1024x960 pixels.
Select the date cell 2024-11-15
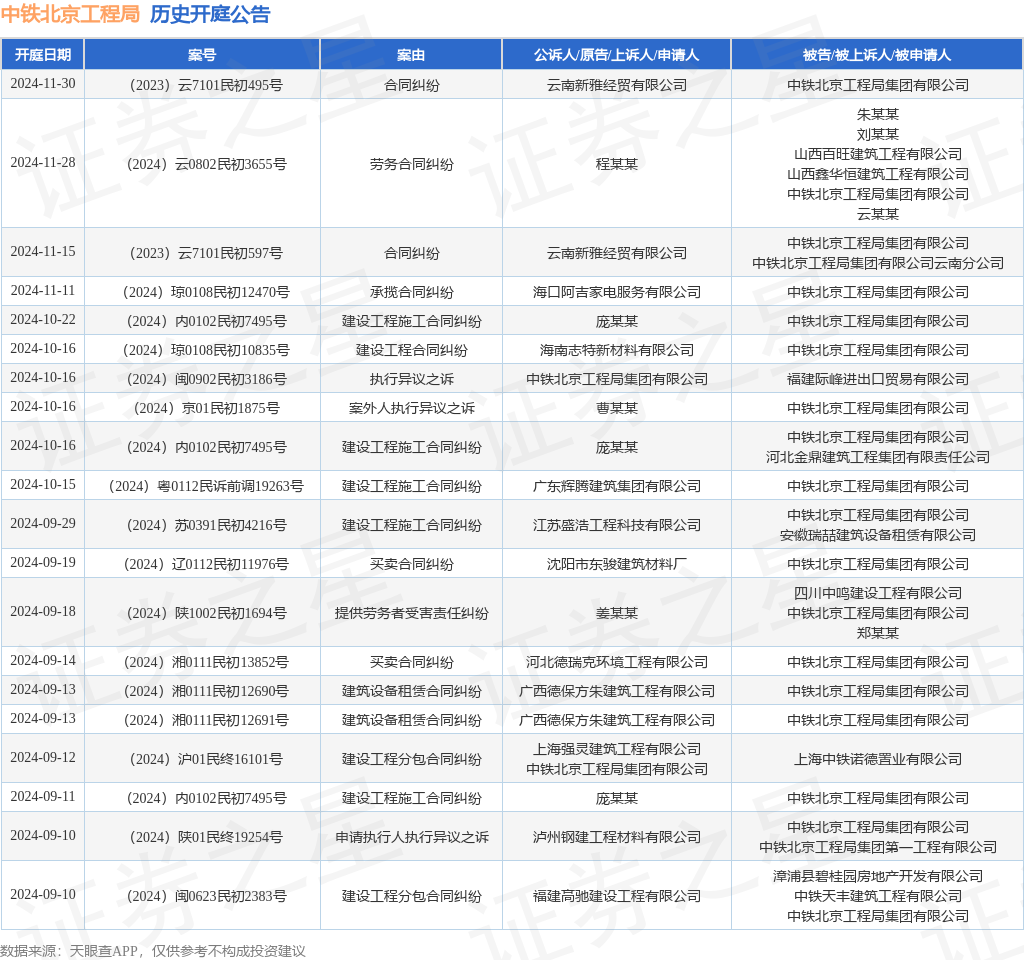point(43,252)
